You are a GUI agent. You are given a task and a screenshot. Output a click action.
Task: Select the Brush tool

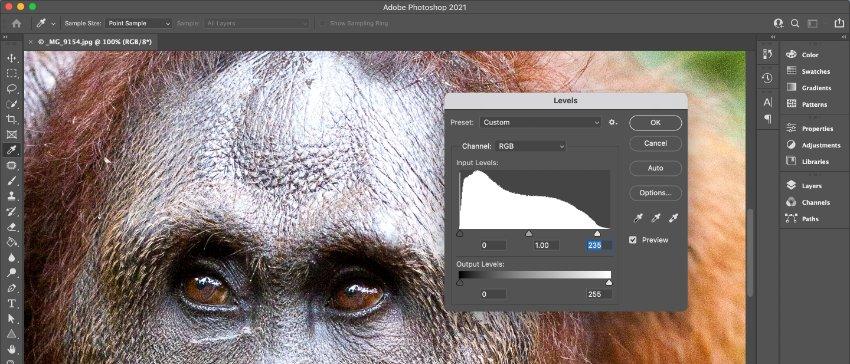(x=11, y=181)
